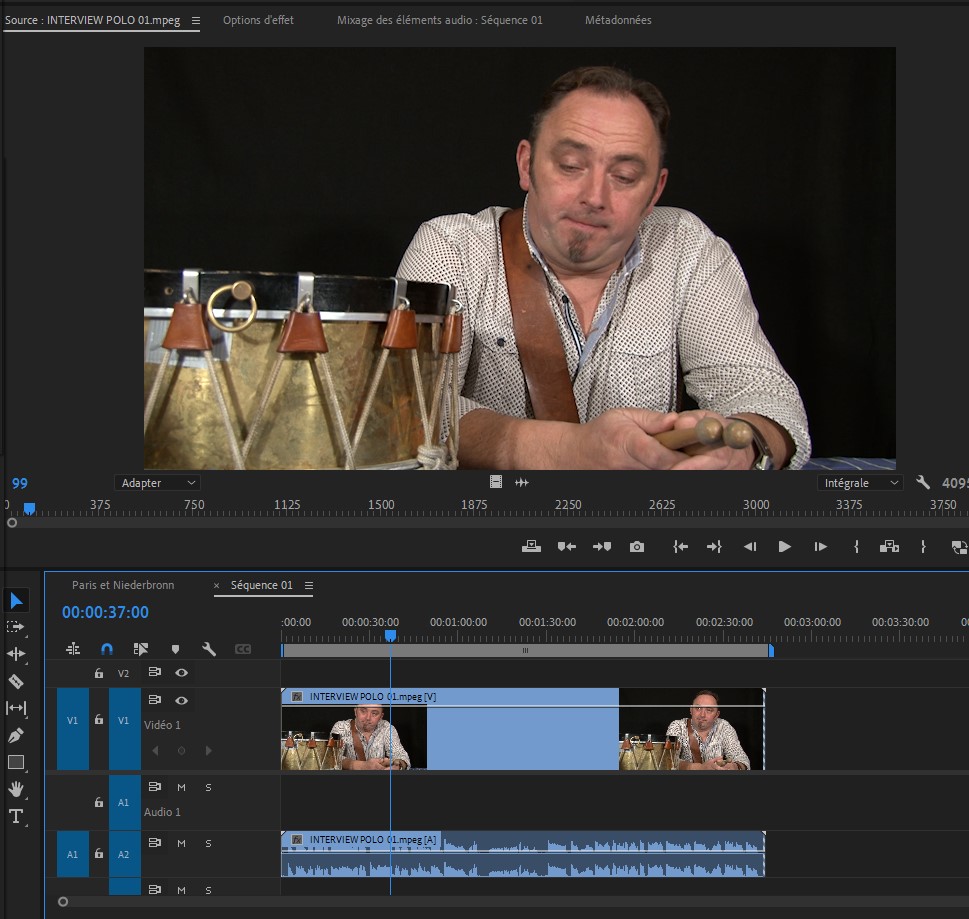Switch to Paris et Niederbronn sequence tab
The height and width of the screenshot is (919, 969).
[123, 585]
